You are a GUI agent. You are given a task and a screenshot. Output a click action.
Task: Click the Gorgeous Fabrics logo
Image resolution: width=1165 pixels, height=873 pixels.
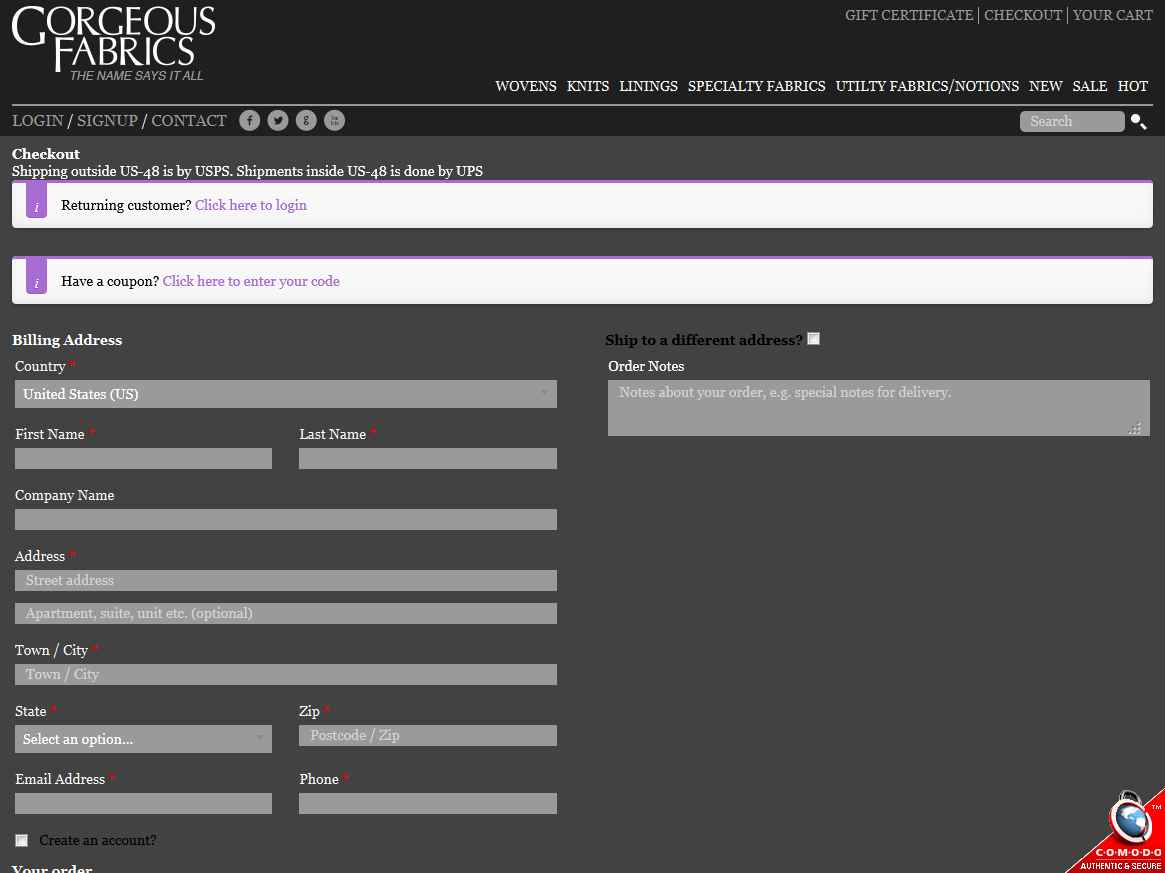pos(113,43)
